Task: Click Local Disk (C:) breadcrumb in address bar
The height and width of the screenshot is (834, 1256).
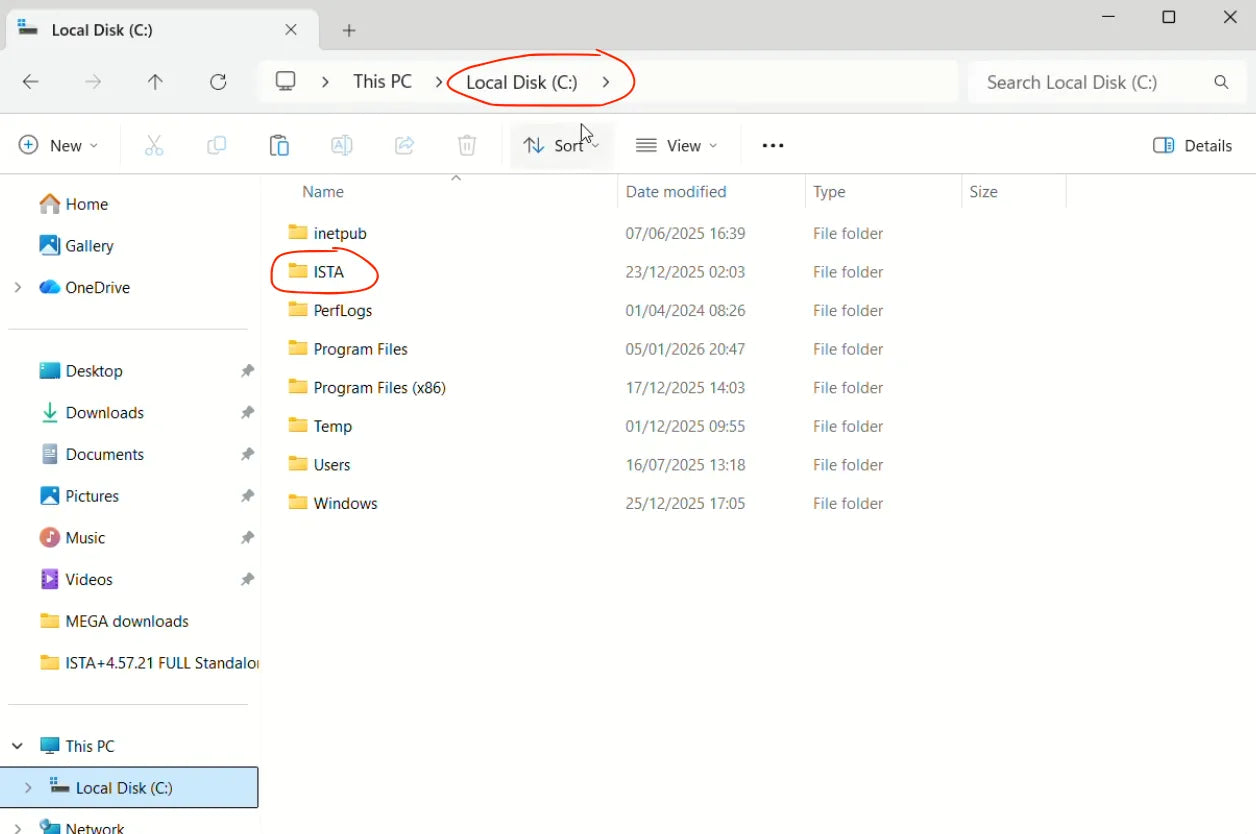Action: (x=522, y=82)
